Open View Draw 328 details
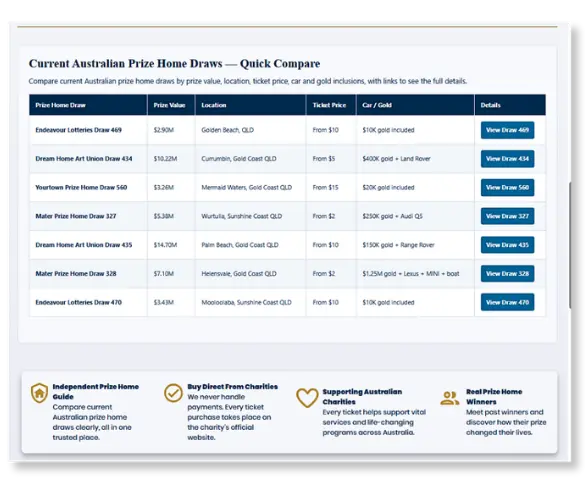 (507, 274)
